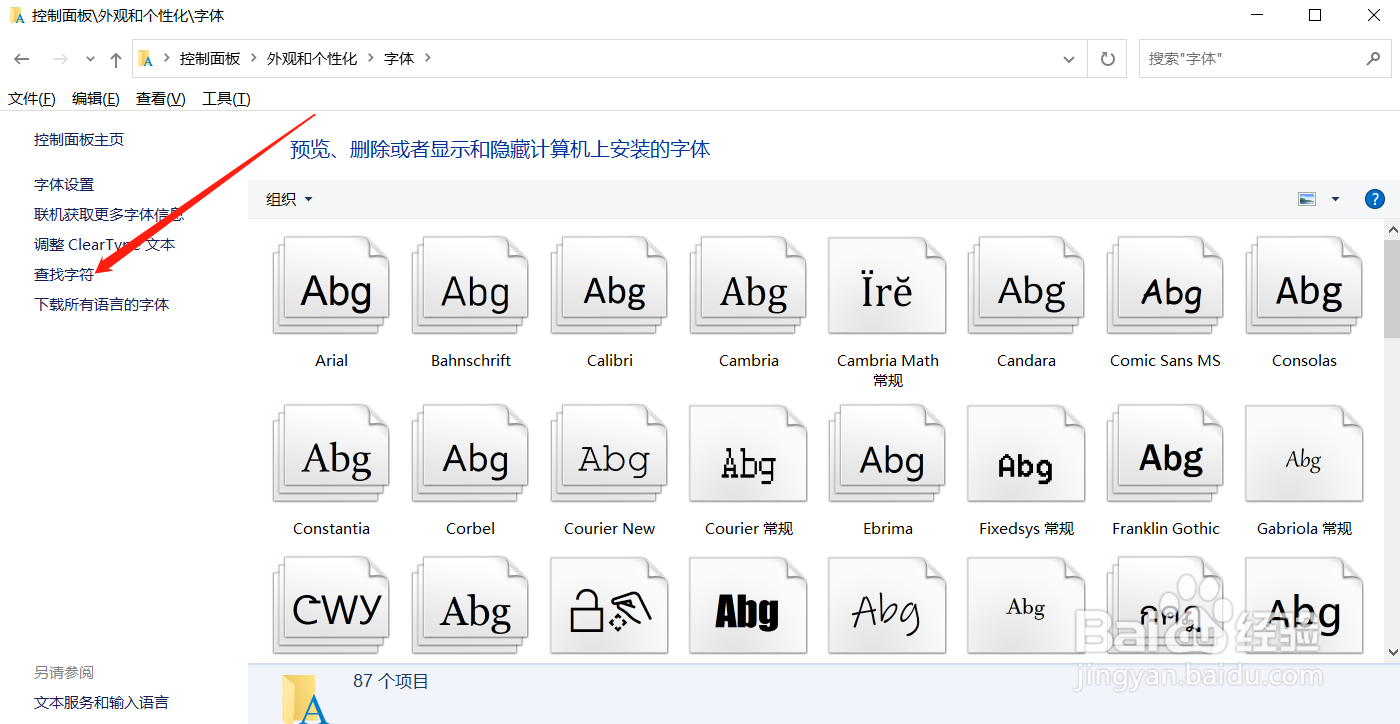Image resolution: width=1400 pixels, height=724 pixels.
Task: Open the 工具(T) menu
Action: pyautogui.click(x=226, y=98)
